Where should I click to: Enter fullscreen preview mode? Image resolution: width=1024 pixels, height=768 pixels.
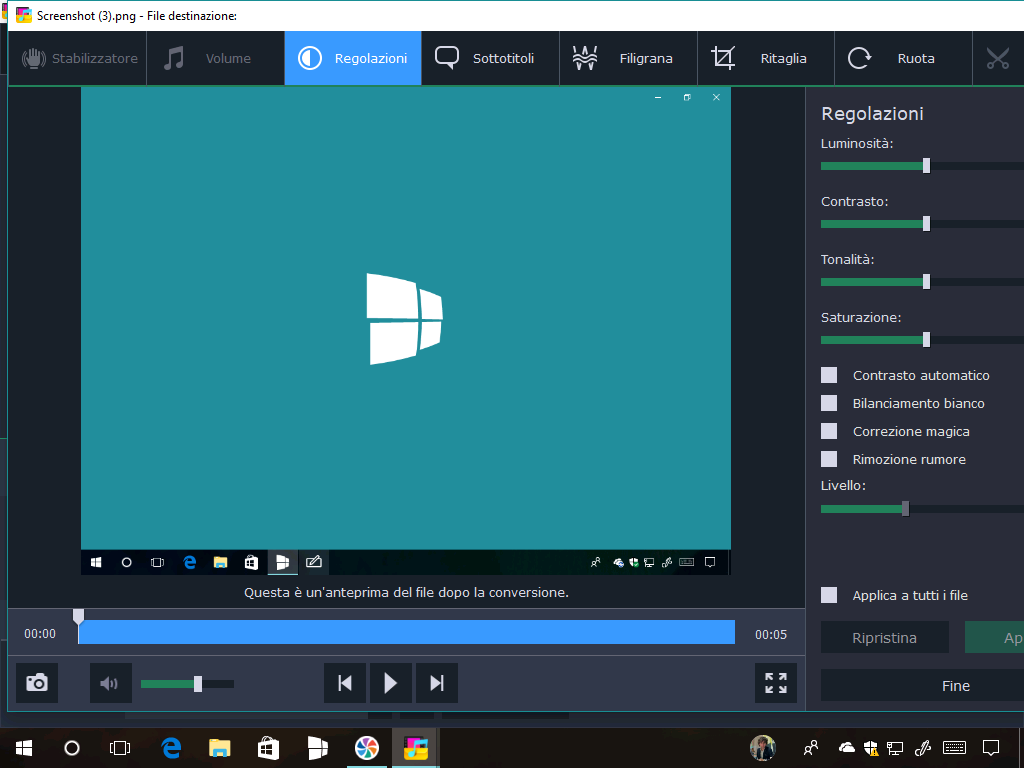[x=776, y=683]
